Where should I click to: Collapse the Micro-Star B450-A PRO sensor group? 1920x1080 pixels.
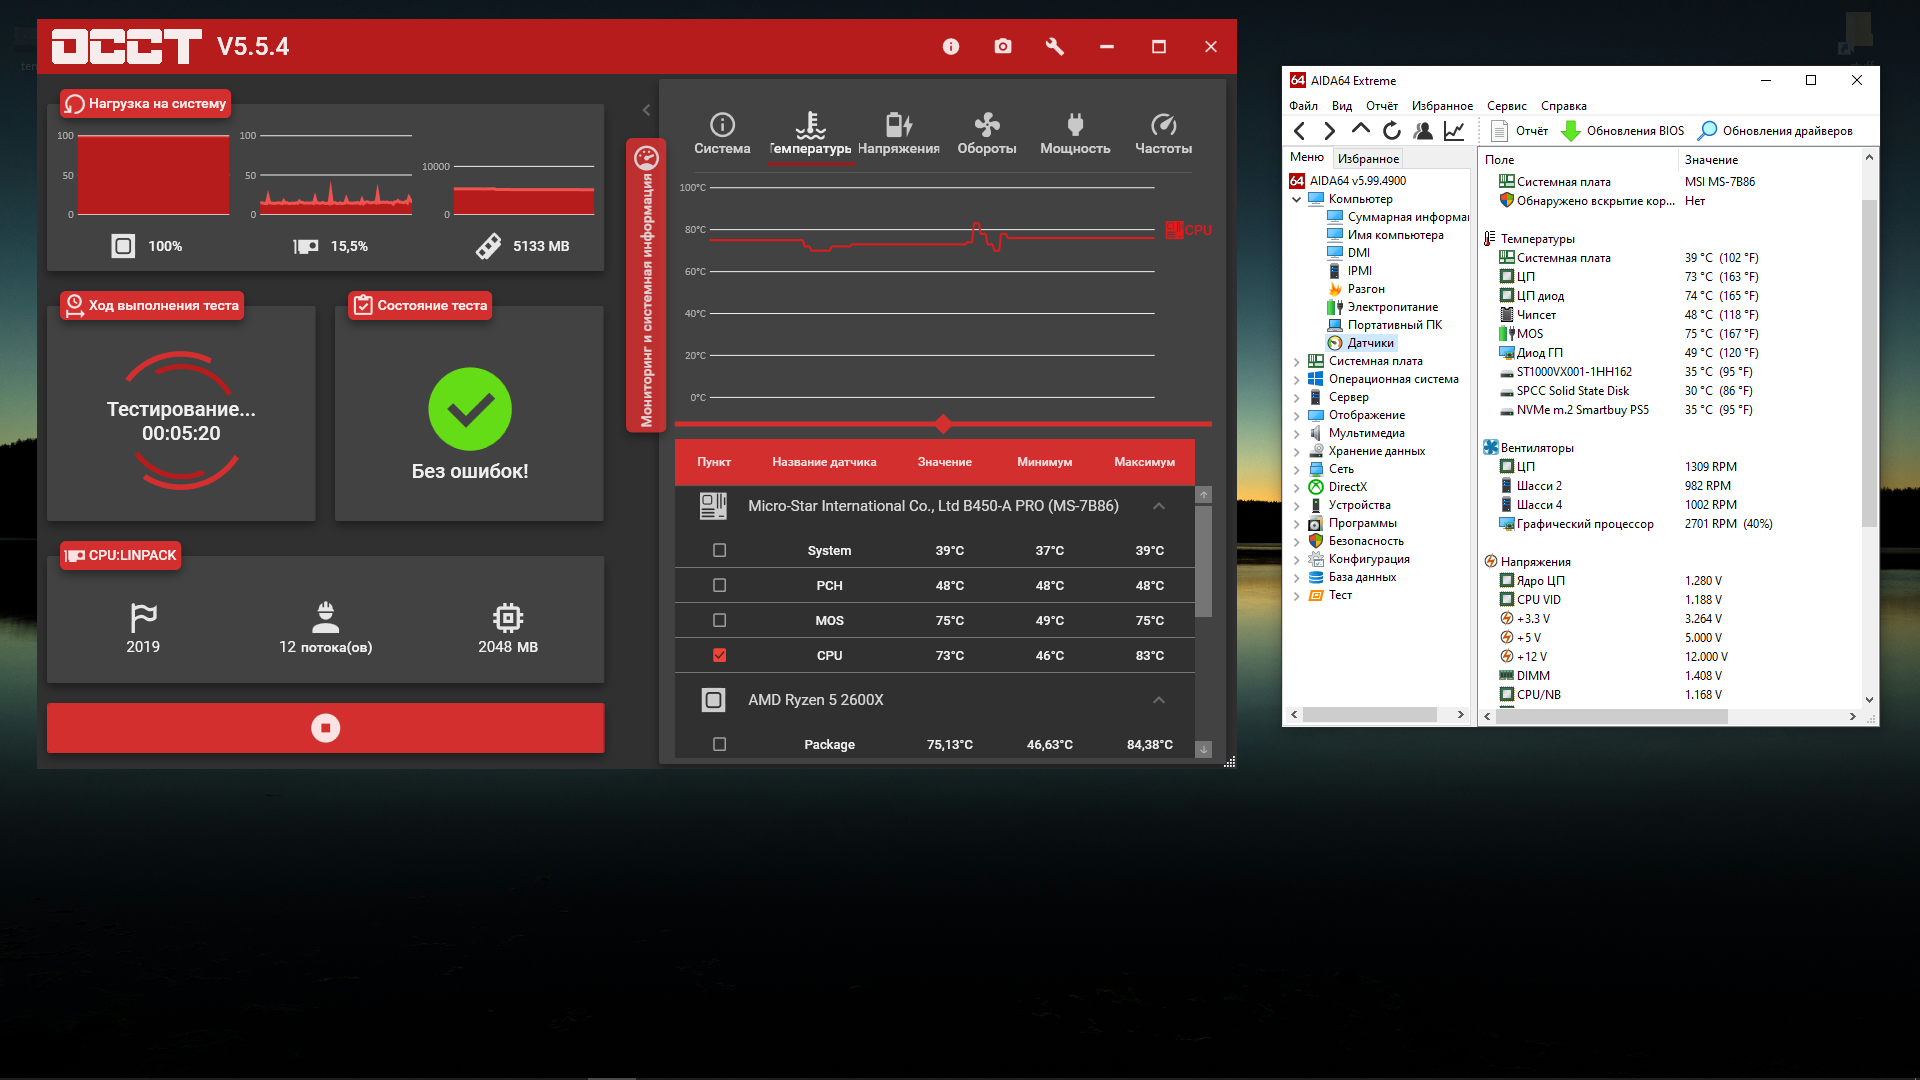pyautogui.click(x=1158, y=506)
